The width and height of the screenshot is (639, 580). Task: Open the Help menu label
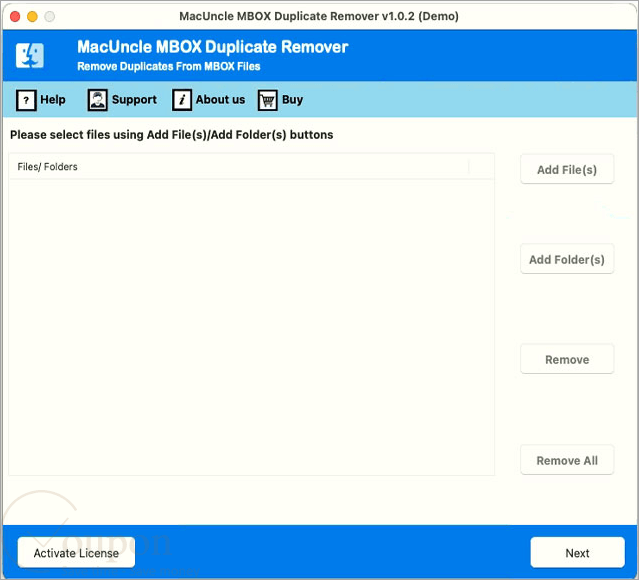point(53,99)
